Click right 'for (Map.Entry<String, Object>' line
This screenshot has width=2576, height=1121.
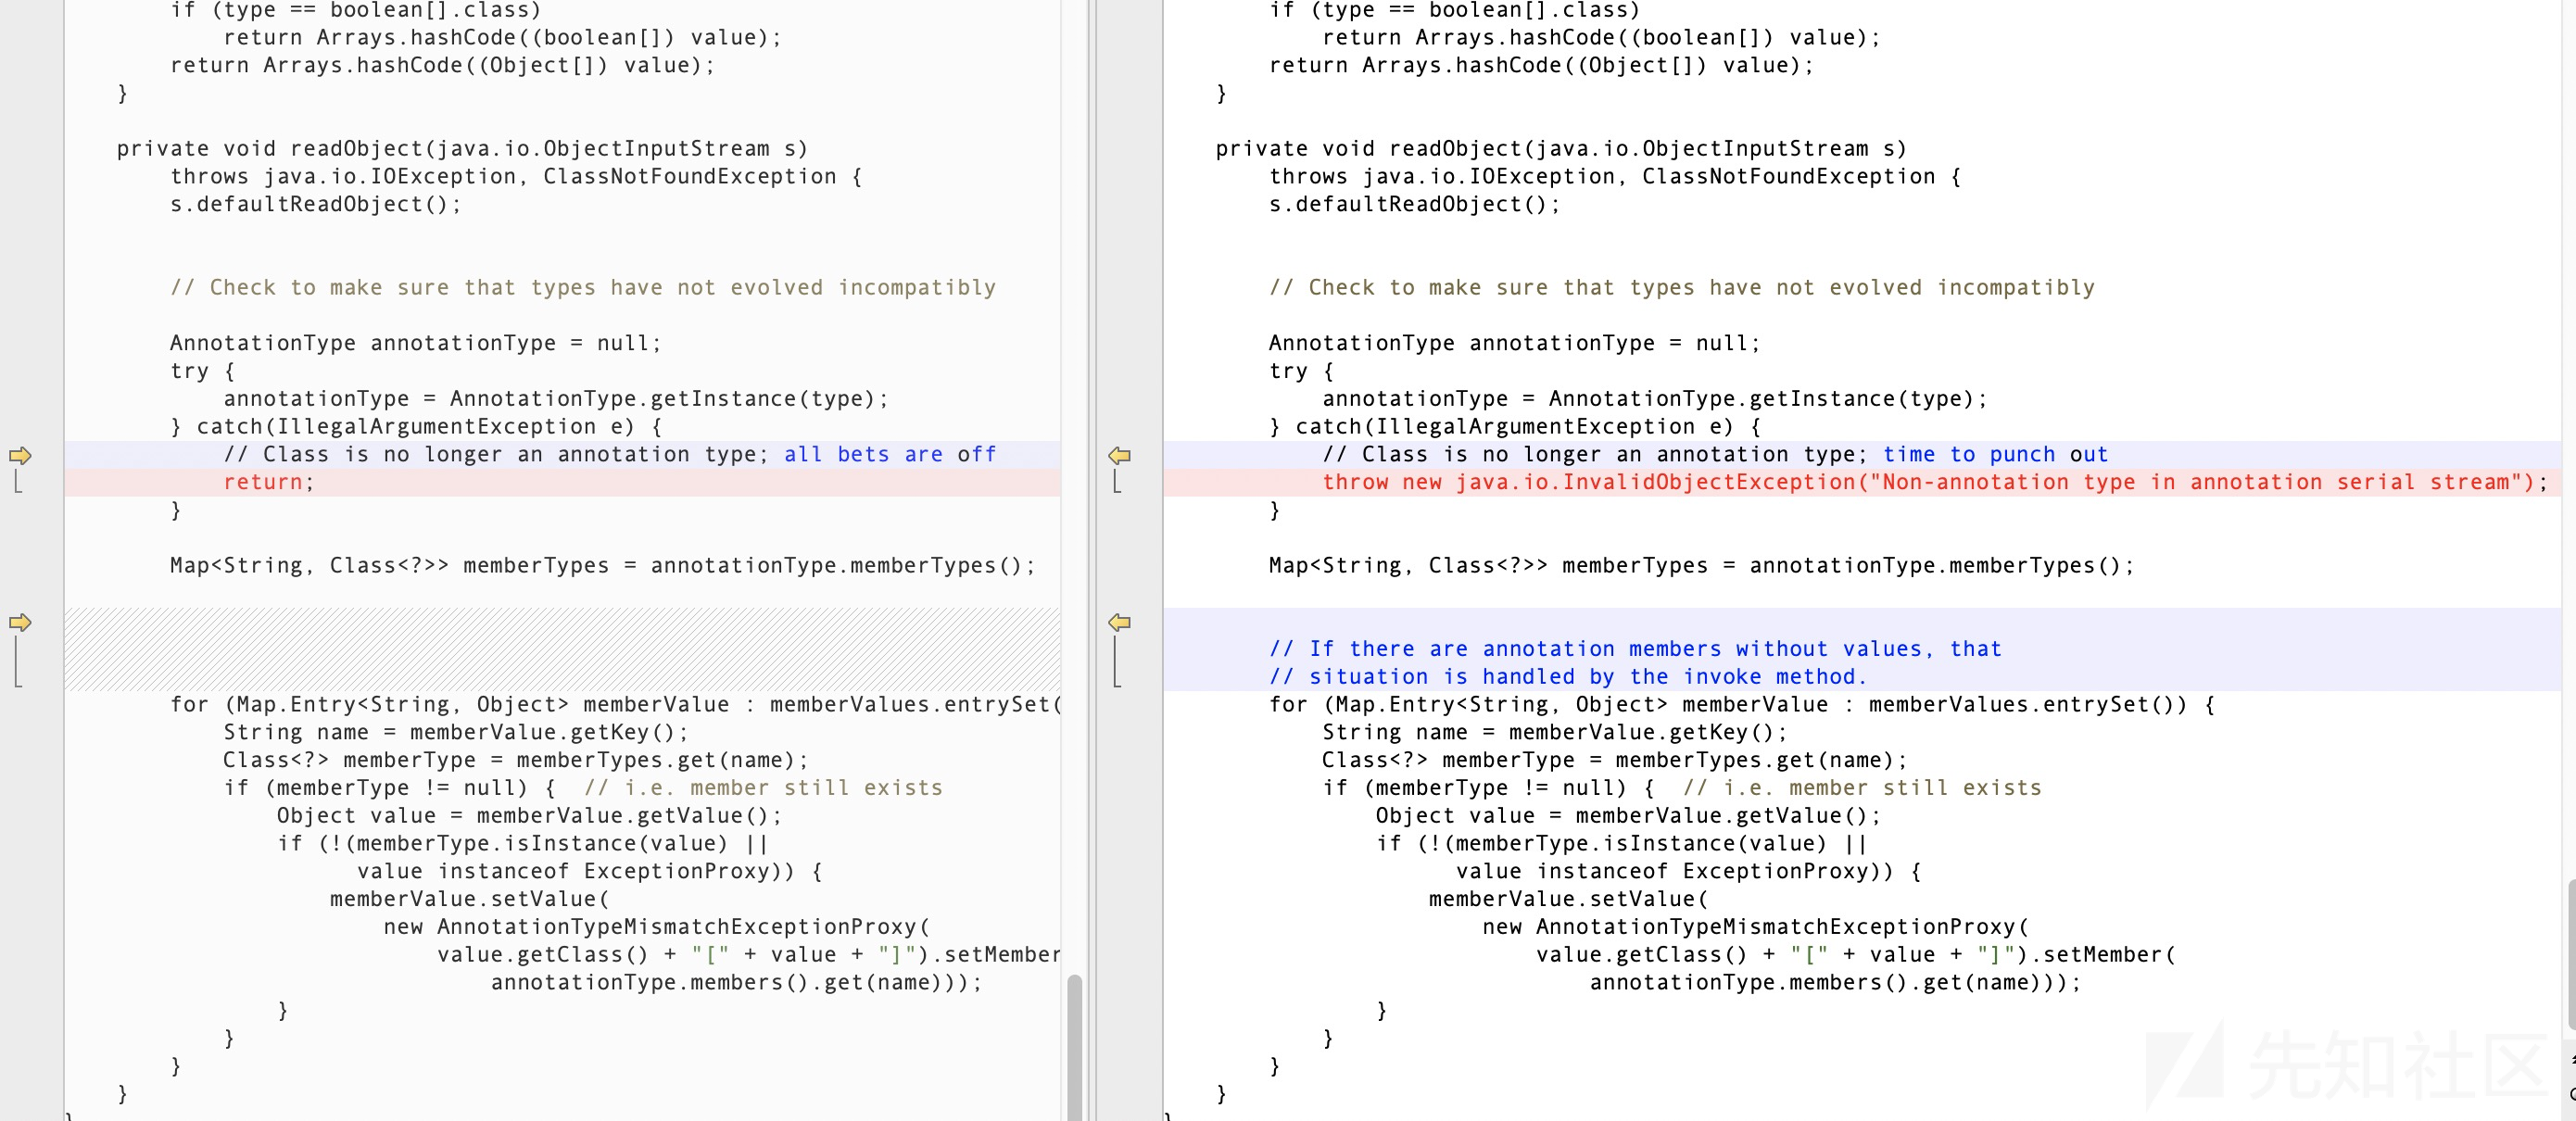1742,705
